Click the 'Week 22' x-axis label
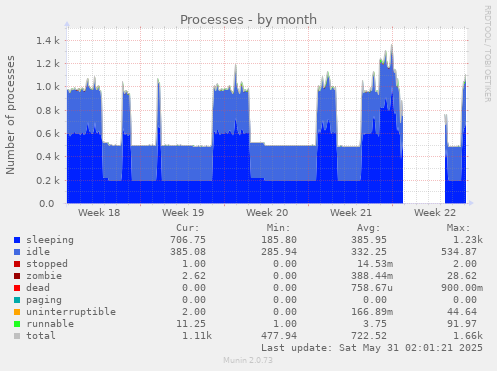The width and height of the screenshot is (497, 371). [435, 213]
